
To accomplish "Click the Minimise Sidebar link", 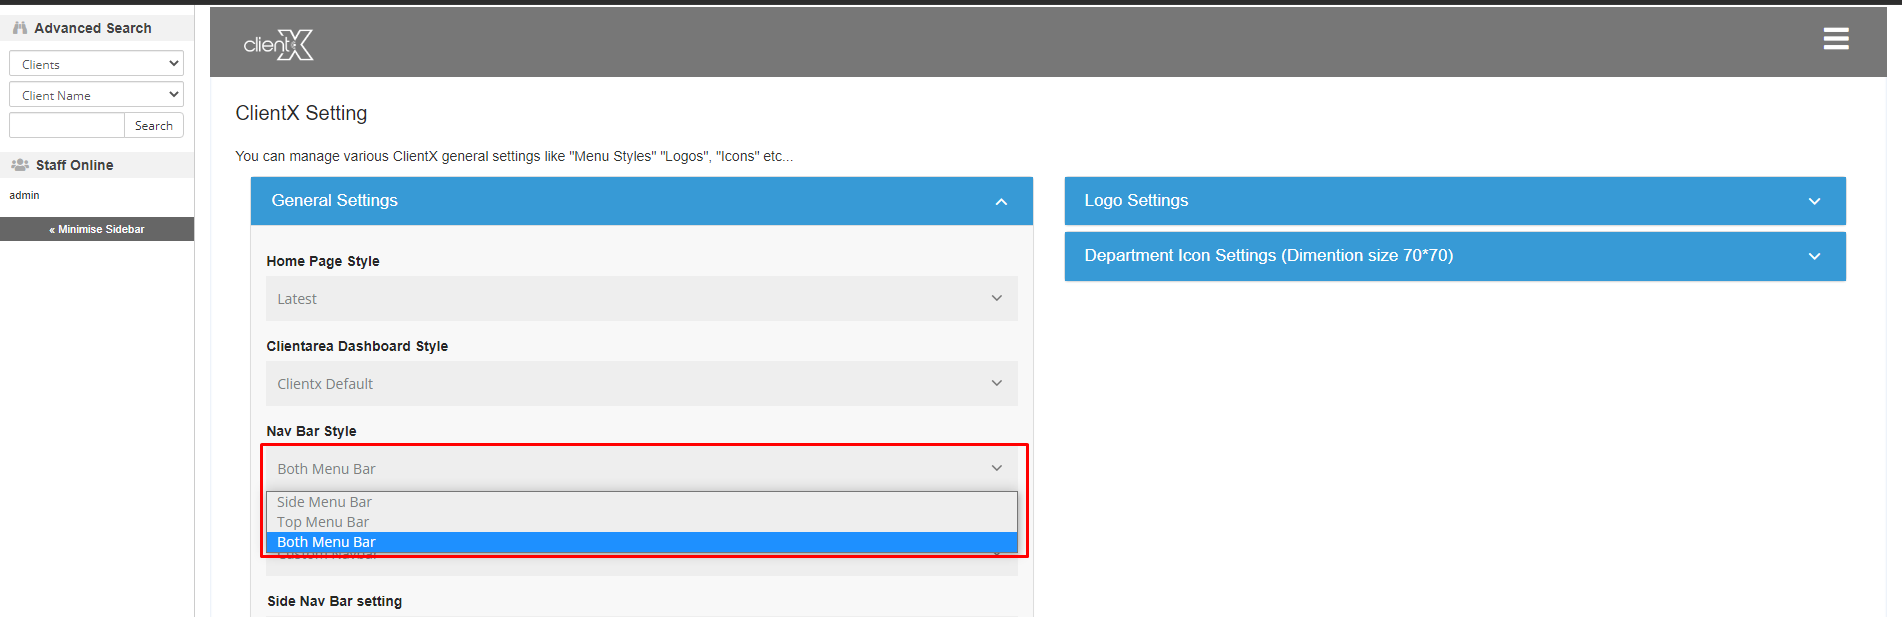I will click(x=97, y=230).
